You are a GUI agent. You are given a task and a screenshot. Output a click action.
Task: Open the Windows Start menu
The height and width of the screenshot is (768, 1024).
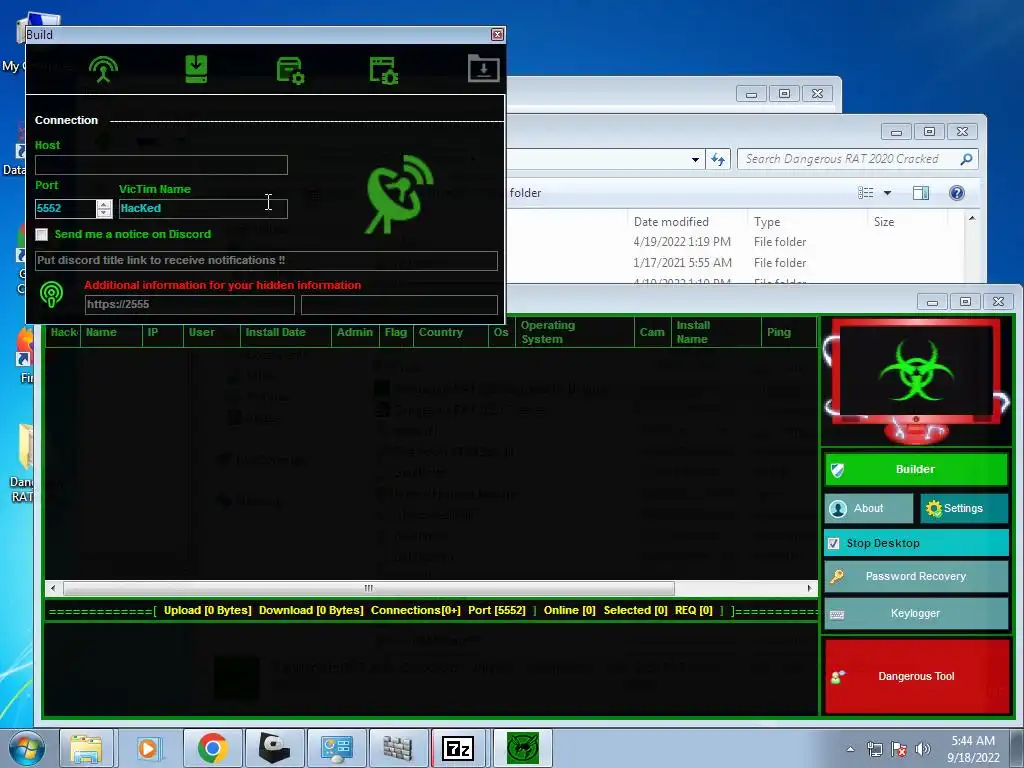click(x=27, y=748)
